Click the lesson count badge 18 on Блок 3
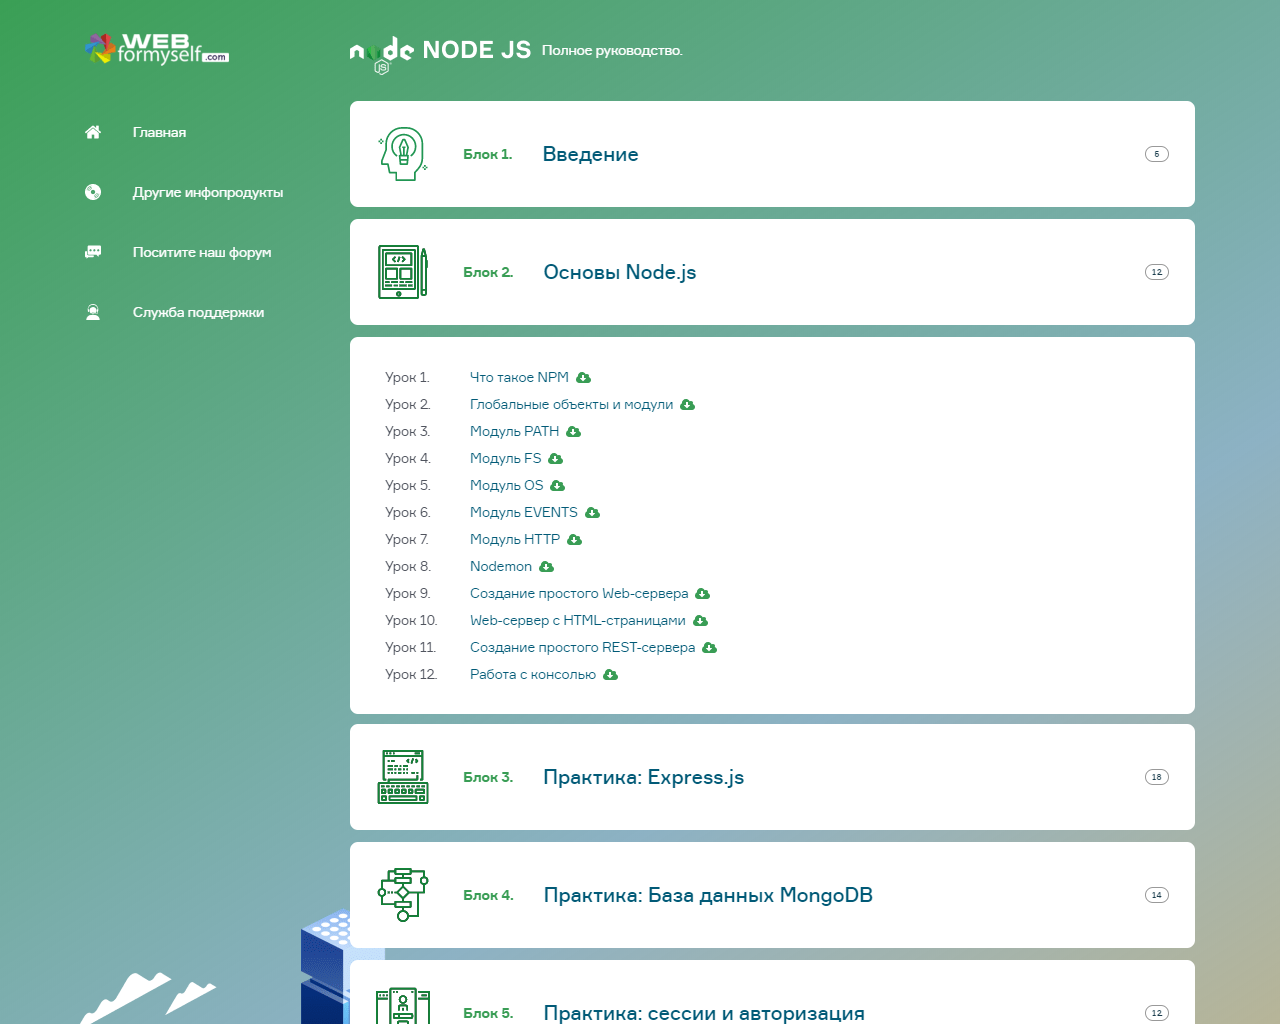The height and width of the screenshot is (1024, 1280). click(1157, 777)
